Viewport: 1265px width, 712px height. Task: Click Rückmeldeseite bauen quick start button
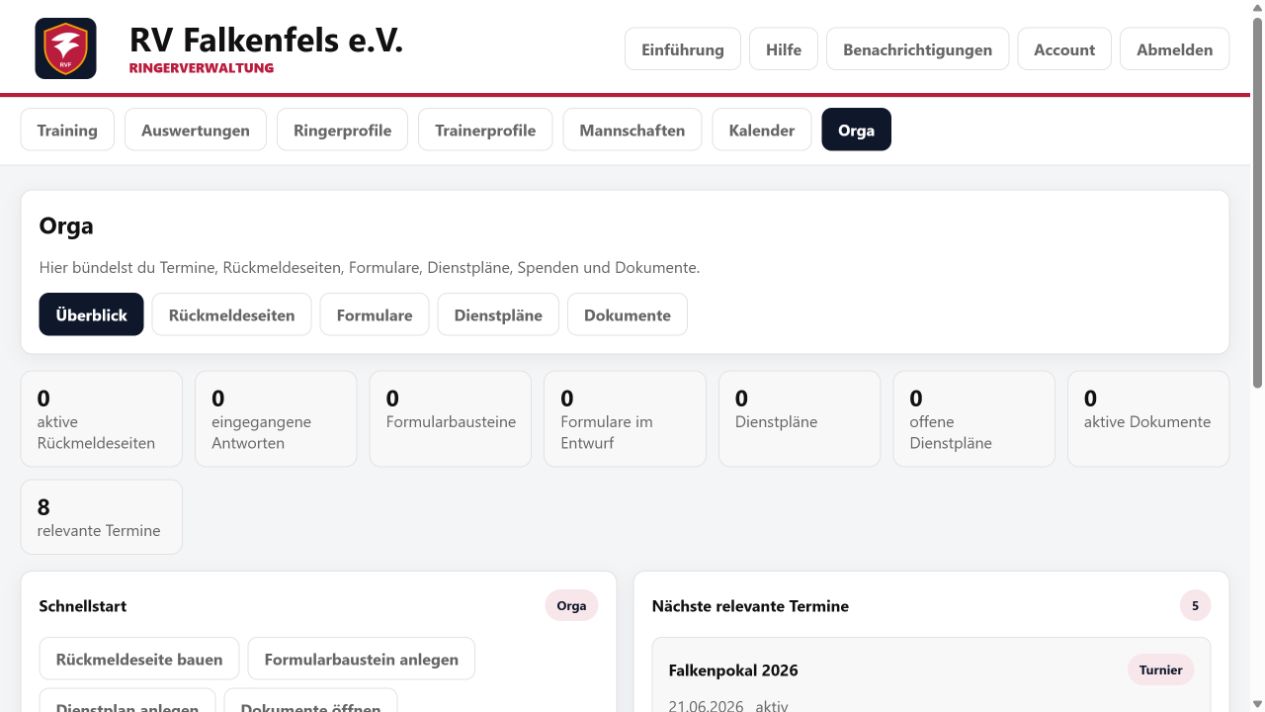[139, 659]
